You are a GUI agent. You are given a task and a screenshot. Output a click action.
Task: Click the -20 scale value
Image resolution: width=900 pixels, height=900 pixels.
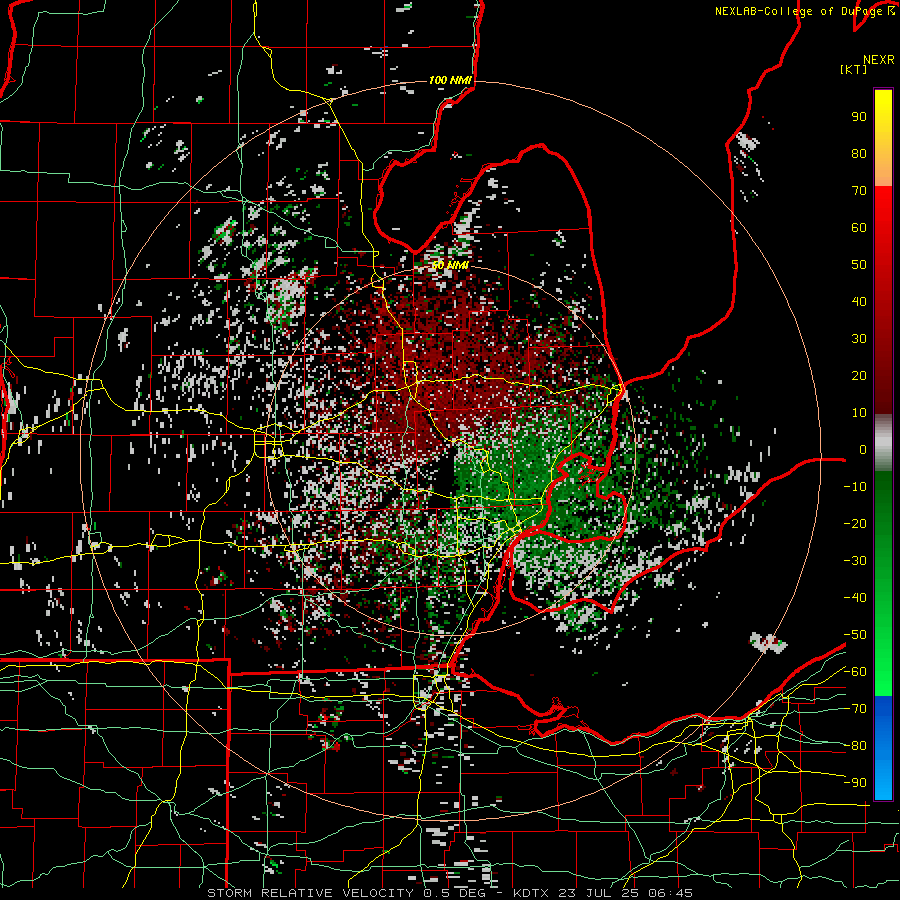(855, 523)
